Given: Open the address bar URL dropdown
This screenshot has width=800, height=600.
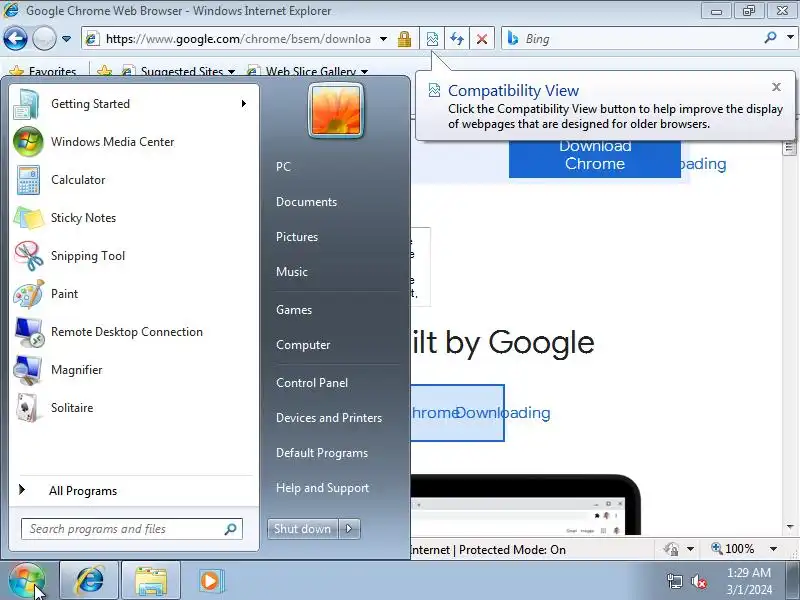Looking at the screenshot, I should coord(383,39).
